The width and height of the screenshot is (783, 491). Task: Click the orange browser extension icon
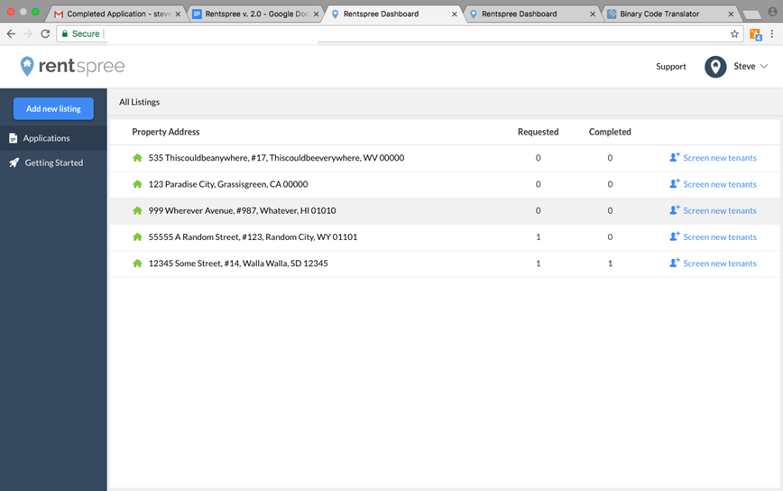coord(755,34)
